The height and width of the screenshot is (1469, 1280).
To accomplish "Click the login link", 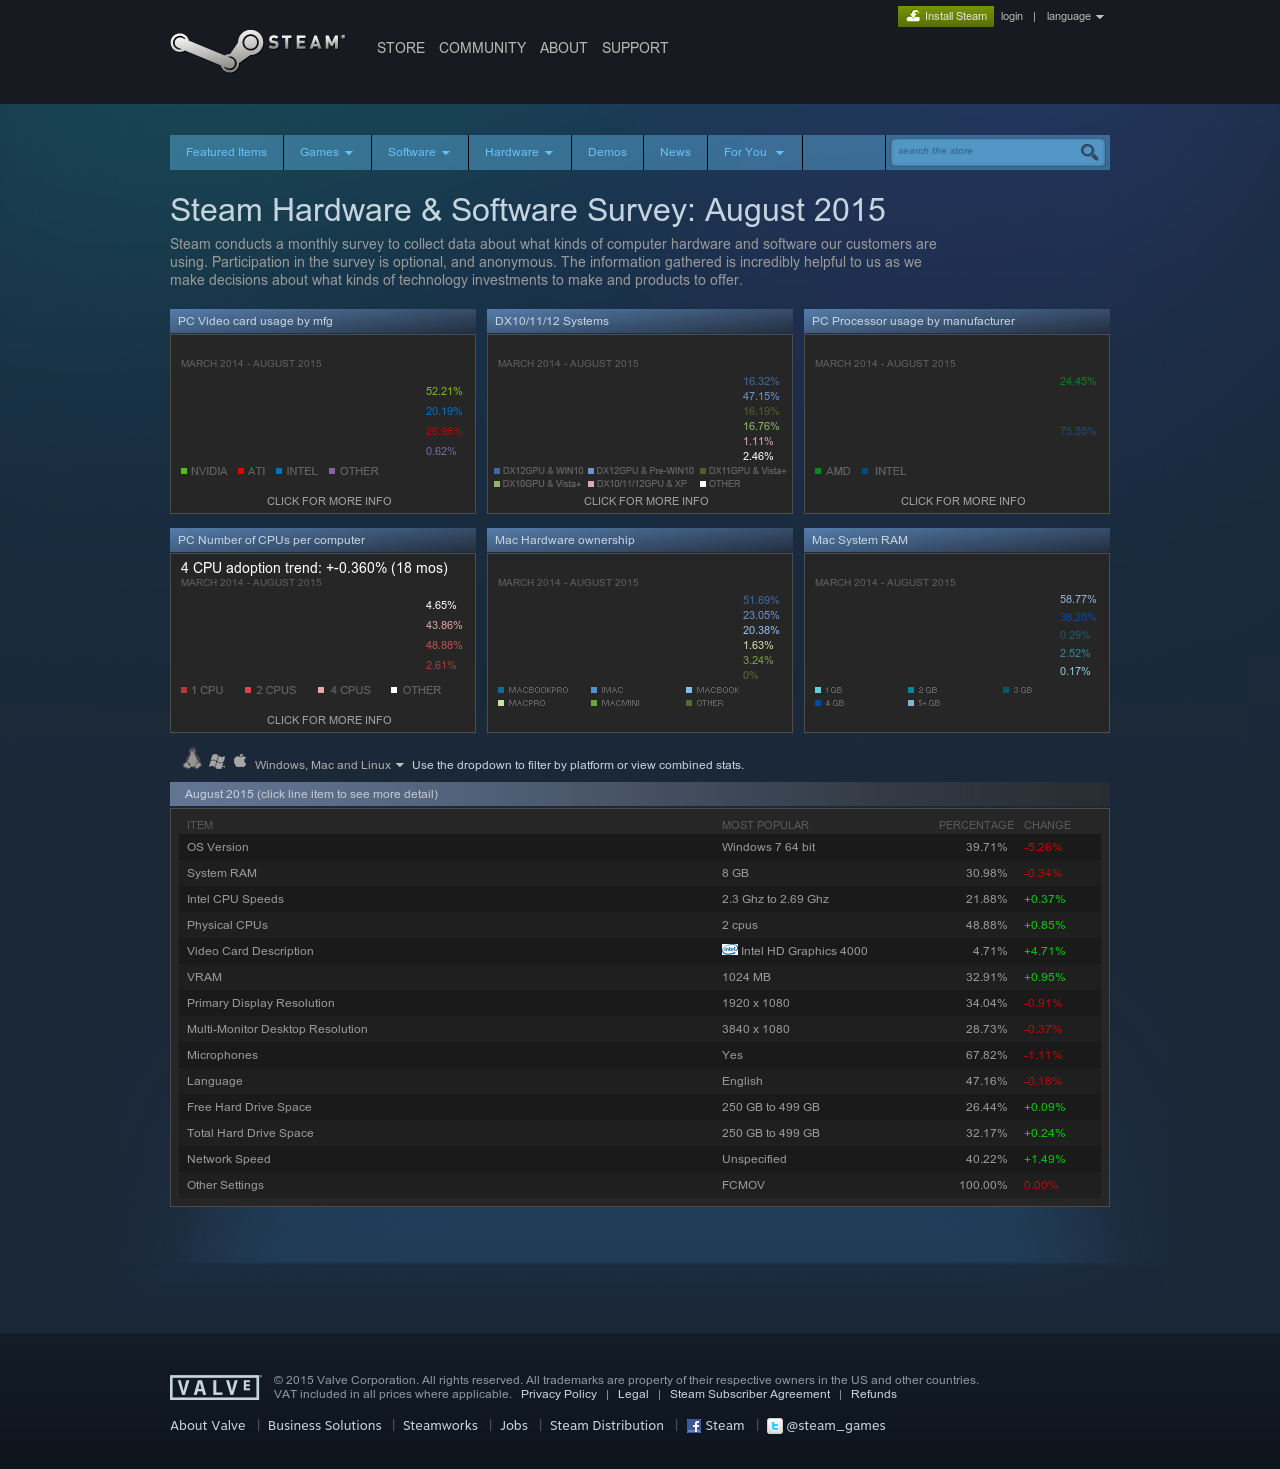I will pyautogui.click(x=1012, y=16).
